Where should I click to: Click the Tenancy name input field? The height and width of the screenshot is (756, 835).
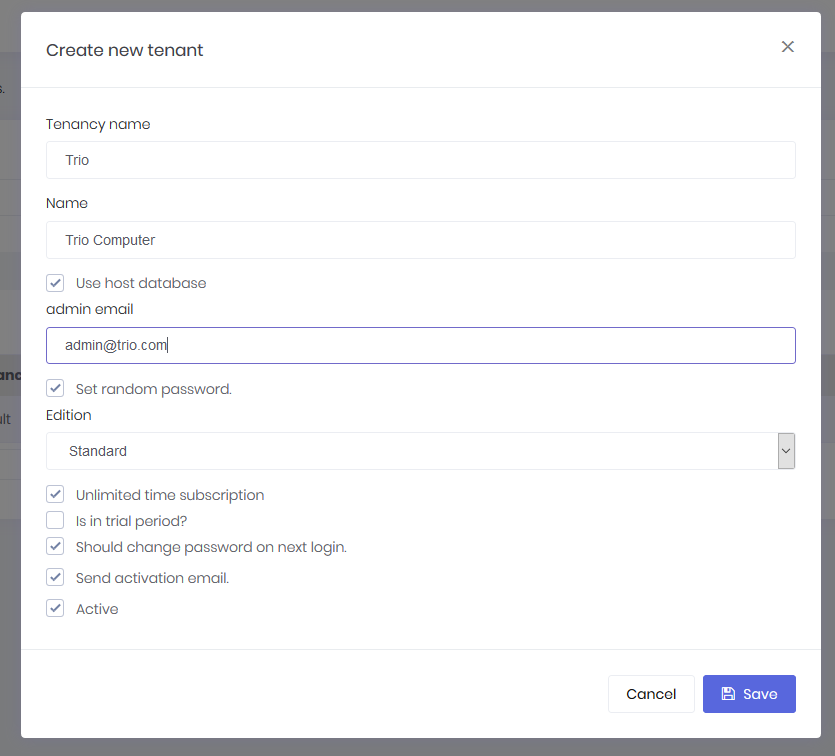click(420, 160)
